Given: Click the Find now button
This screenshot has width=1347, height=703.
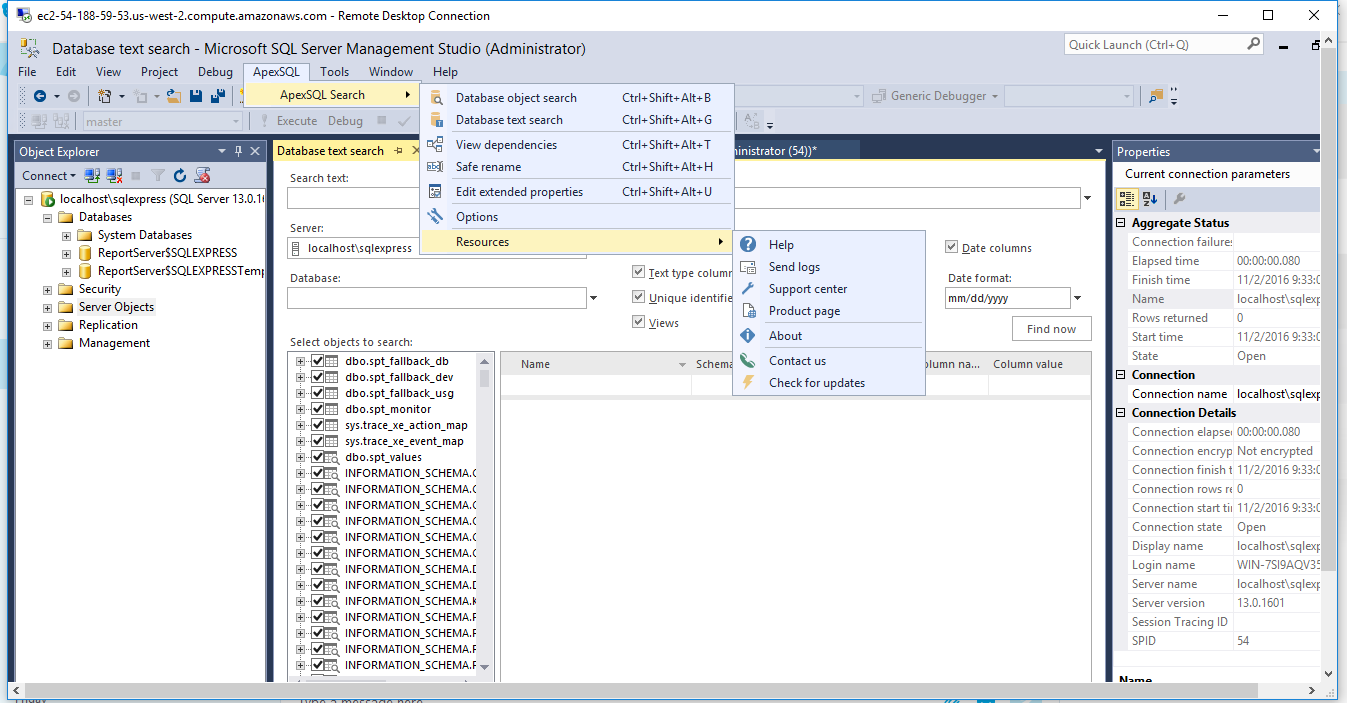Looking at the screenshot, I should pyautogui.click(x=1051, y=329).
